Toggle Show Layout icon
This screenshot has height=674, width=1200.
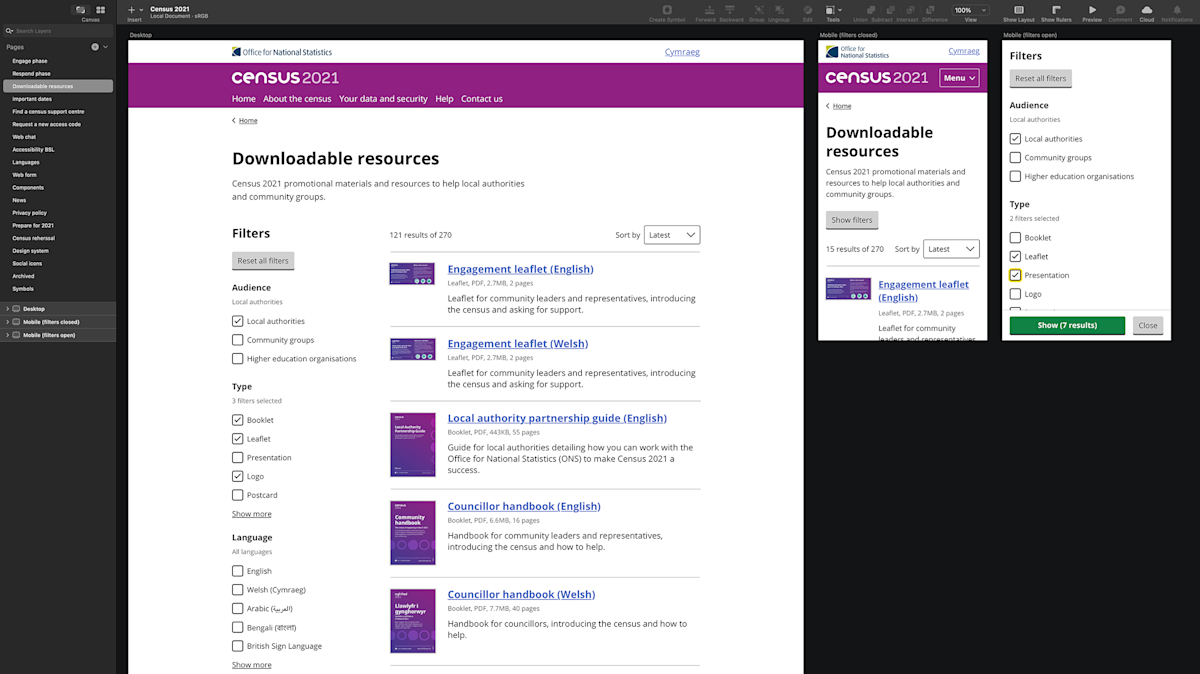pyautogui.click(x=1019, y=9)
